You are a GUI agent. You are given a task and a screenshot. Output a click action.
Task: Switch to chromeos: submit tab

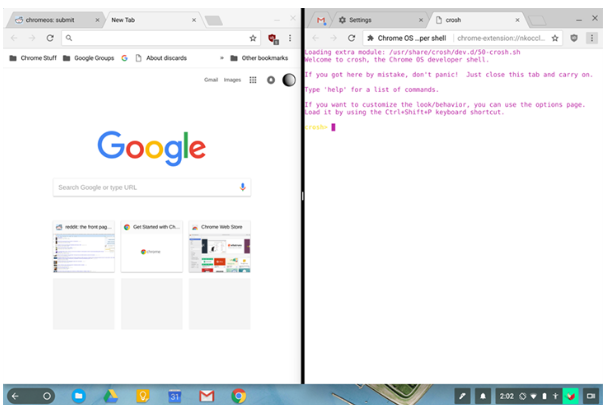pos(54,20)
